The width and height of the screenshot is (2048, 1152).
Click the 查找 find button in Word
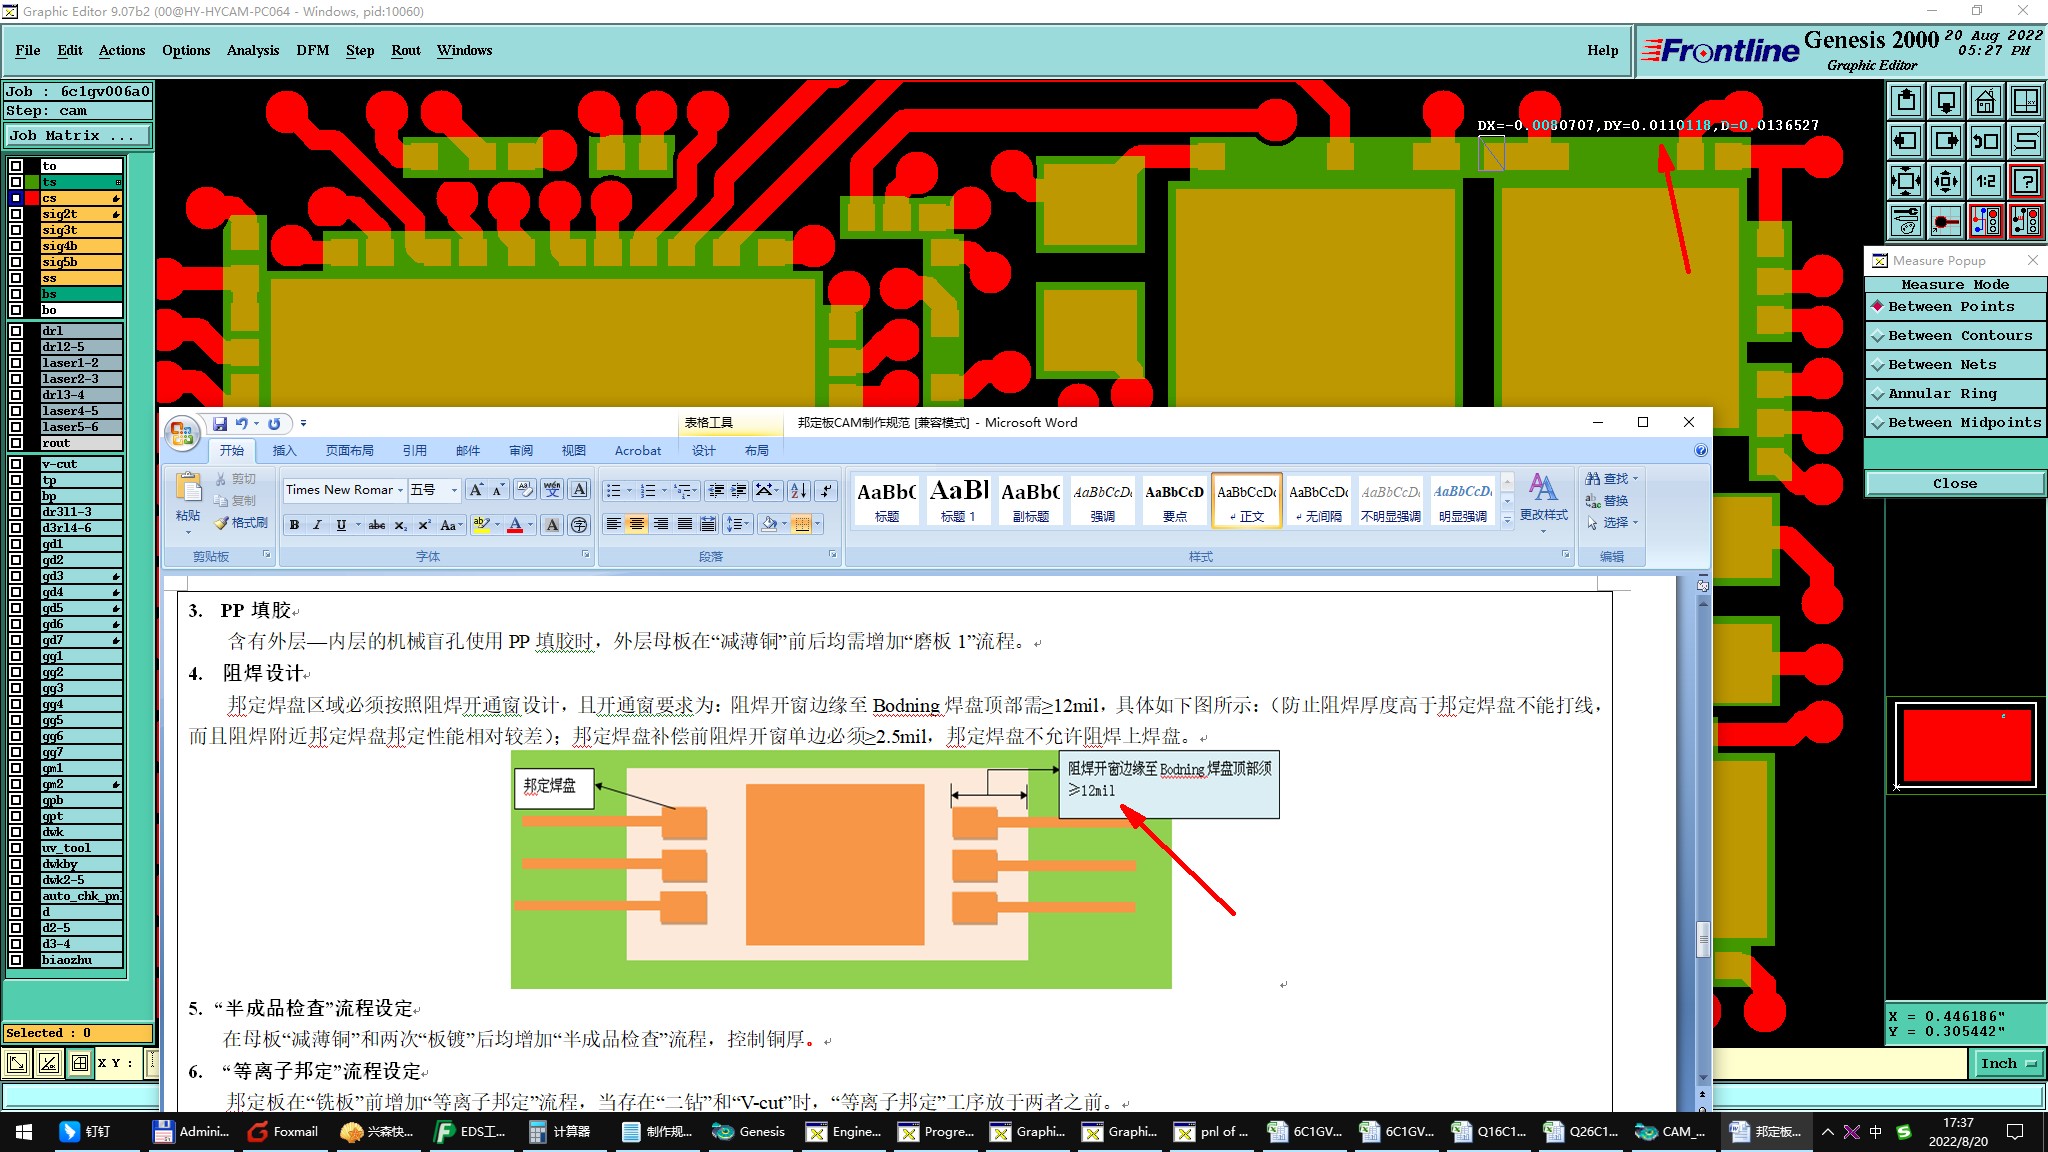tap(1612, 479)
